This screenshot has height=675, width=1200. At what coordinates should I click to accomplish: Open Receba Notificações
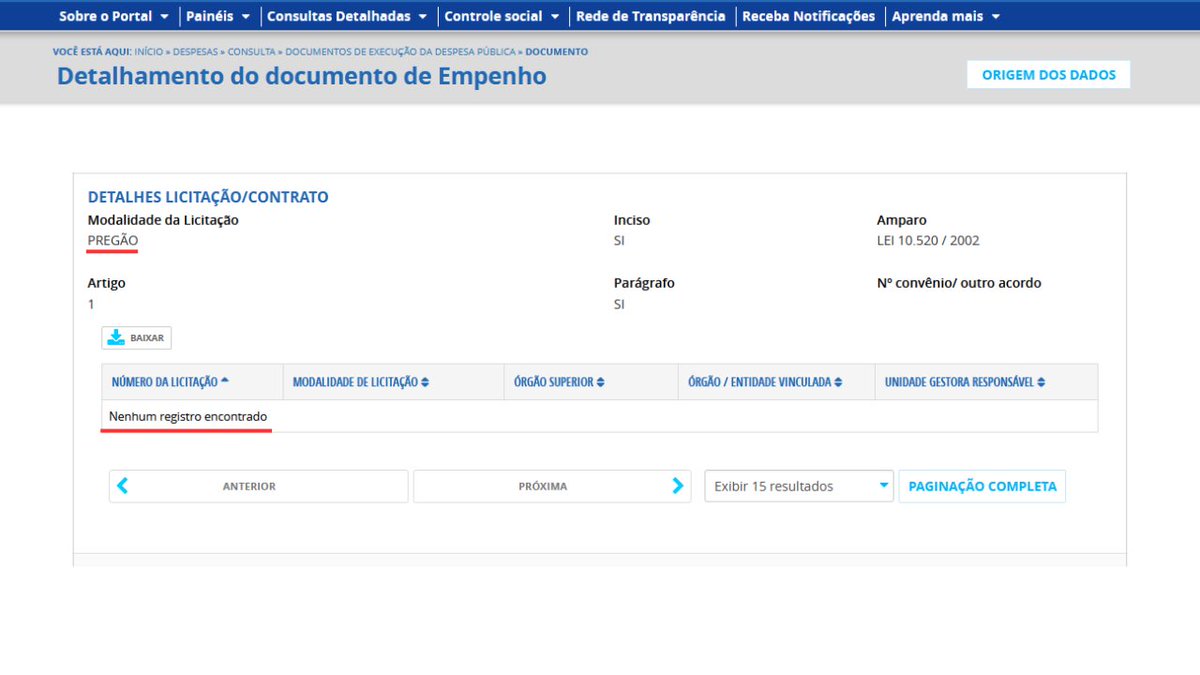point(808,16)
